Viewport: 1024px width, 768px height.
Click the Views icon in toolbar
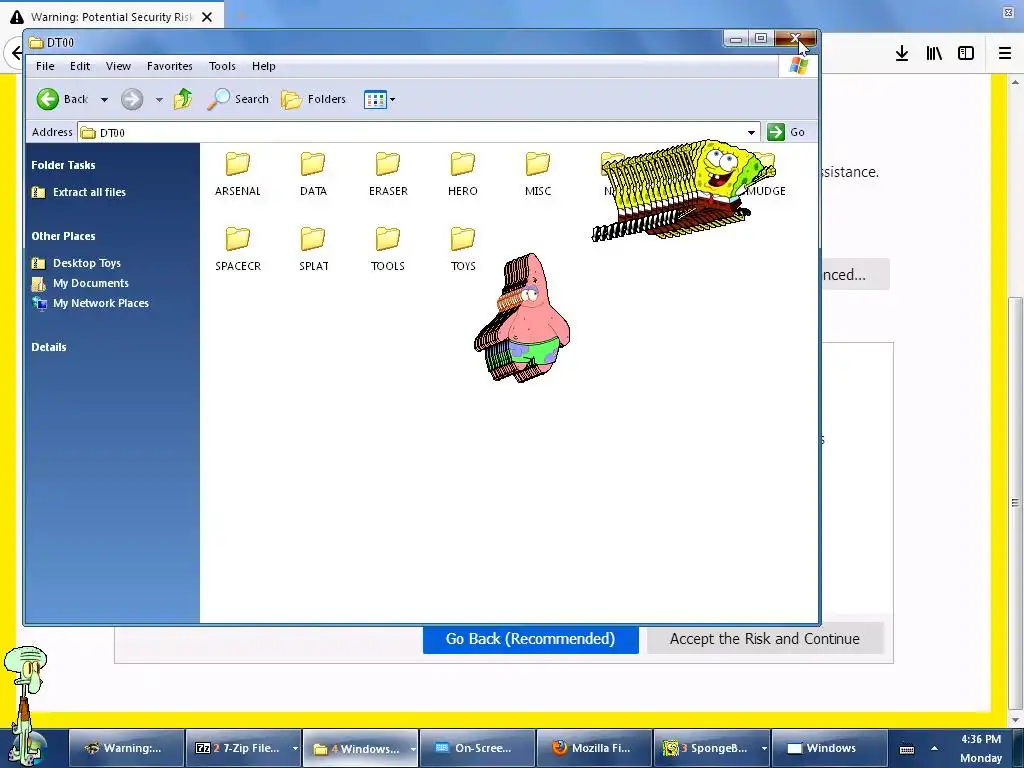[375, 100]
